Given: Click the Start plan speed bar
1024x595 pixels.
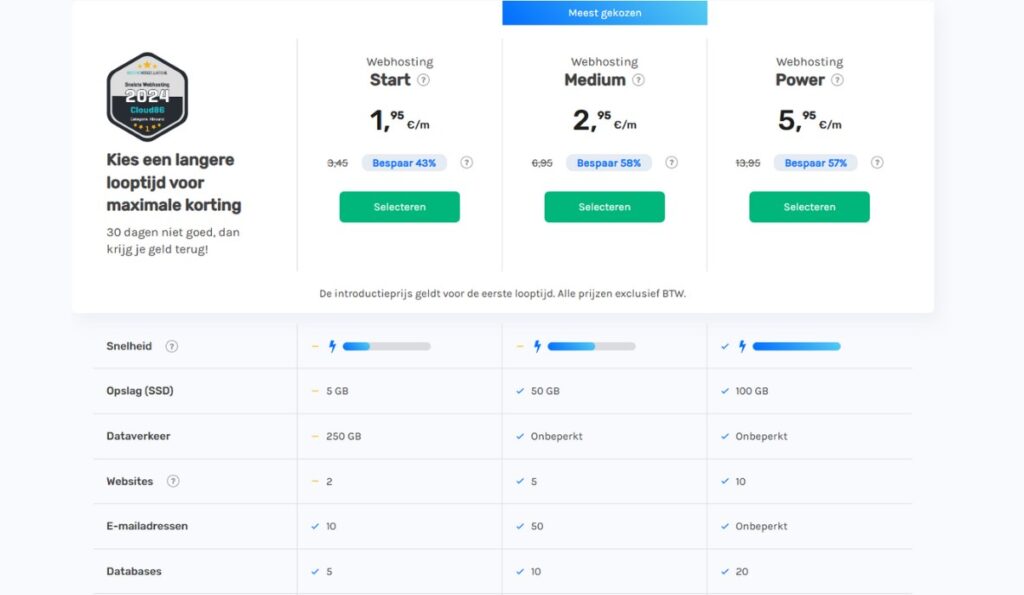Looking at the screenshot, I should (386, 346).
